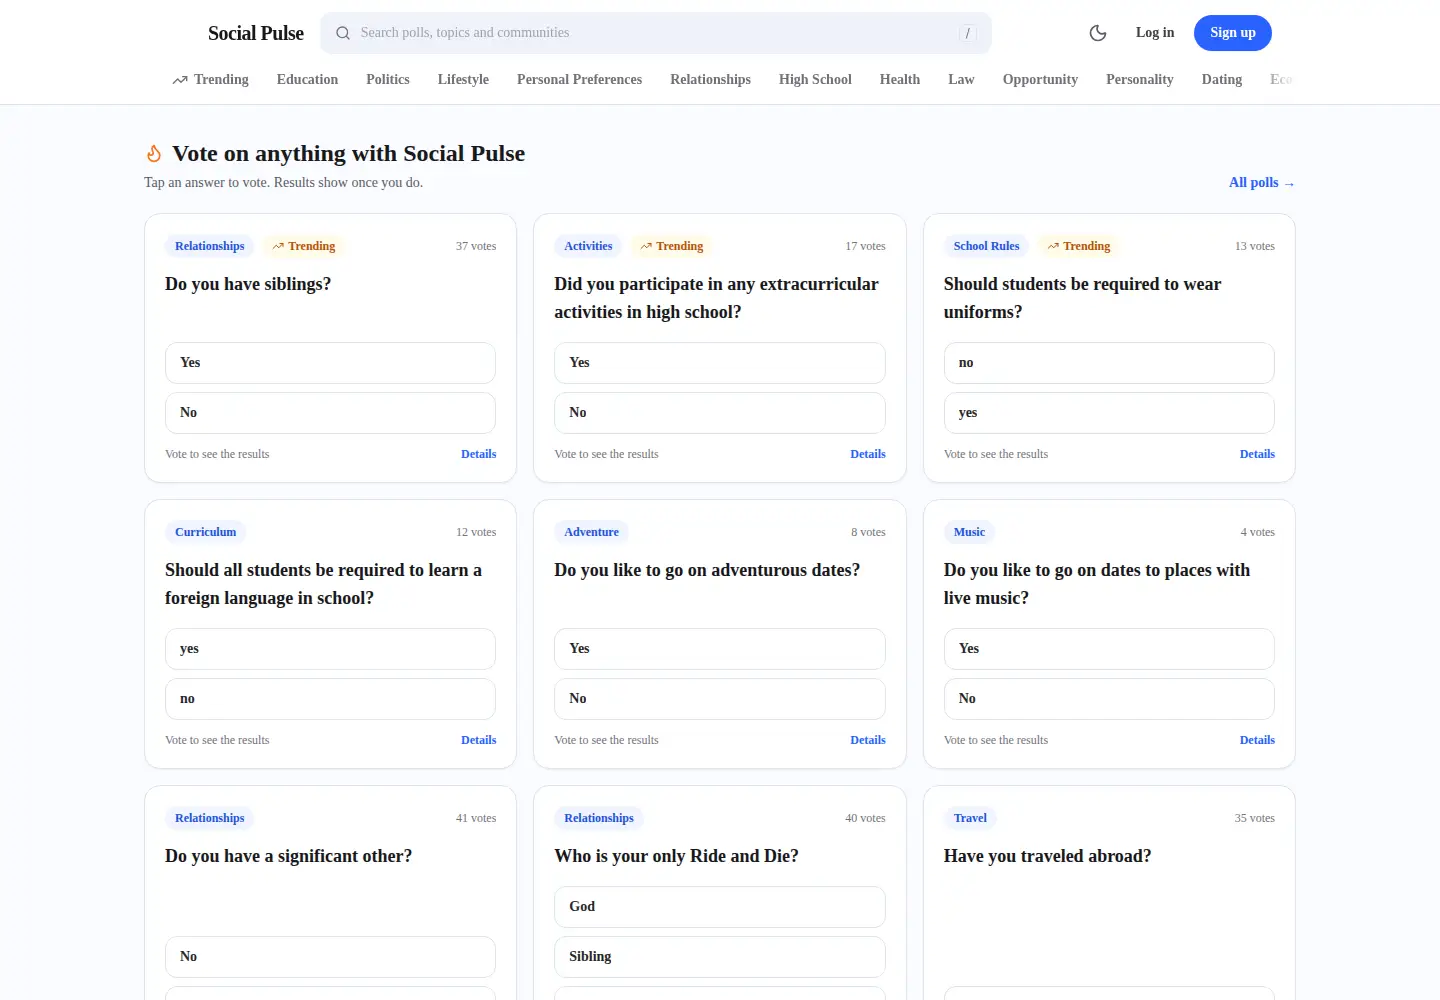This screenshot has height=1000, width=1440.
Task: Open the Personality category tab
Action: pyautogui.click(x=1139, y=79)
